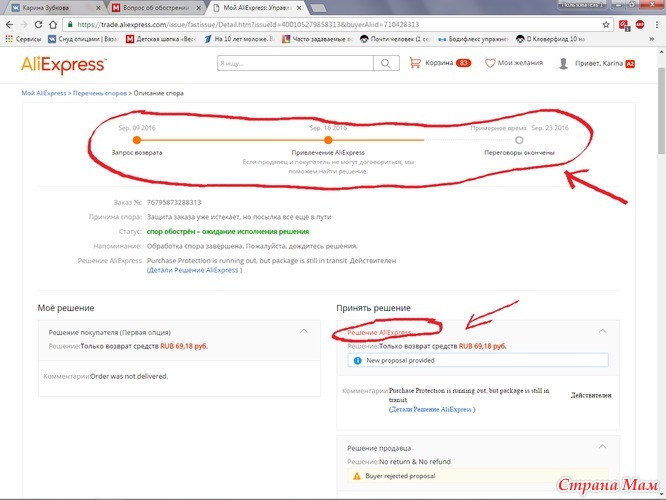
Task: Click 'Order was not delivered.' comment
Action: pos(129,376)
